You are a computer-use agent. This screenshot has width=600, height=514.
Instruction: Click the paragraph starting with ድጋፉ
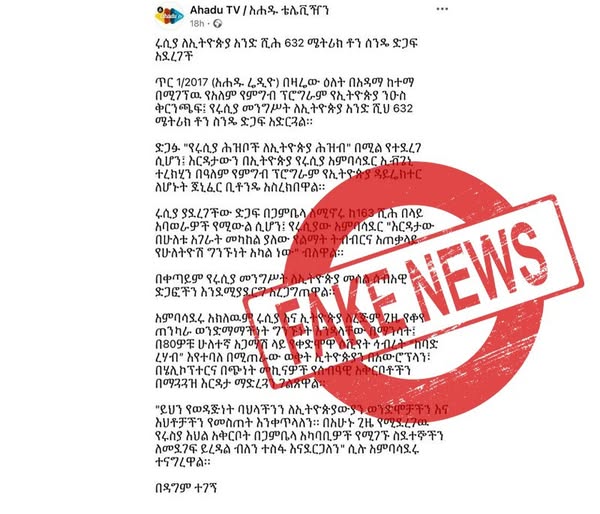pos(289,168)
